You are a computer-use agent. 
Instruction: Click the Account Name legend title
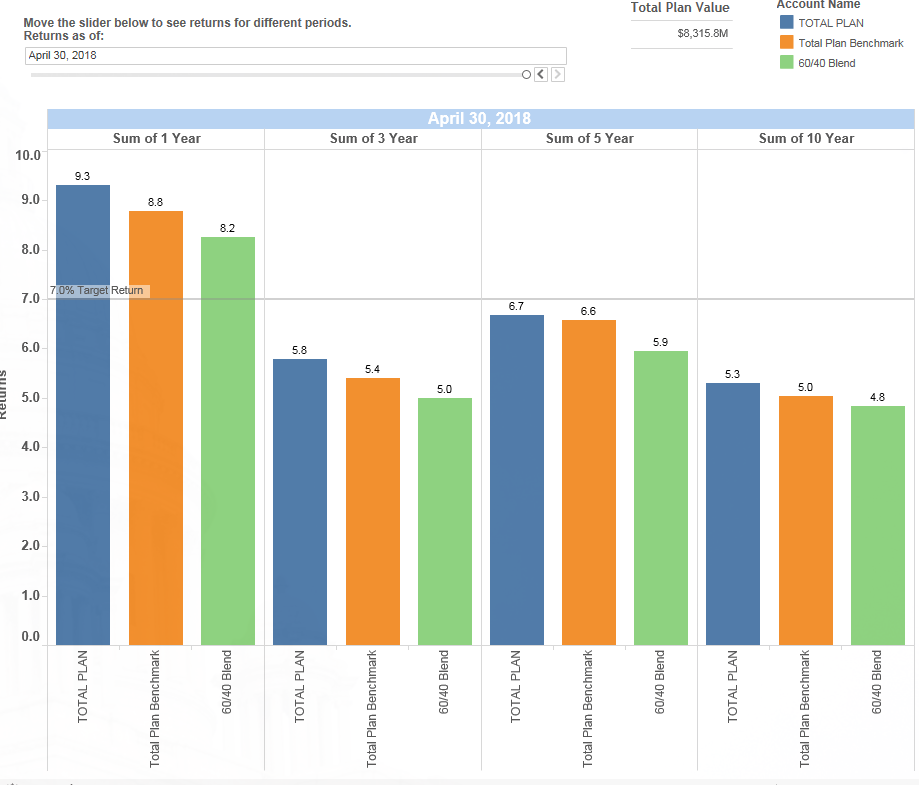(819, 5)
